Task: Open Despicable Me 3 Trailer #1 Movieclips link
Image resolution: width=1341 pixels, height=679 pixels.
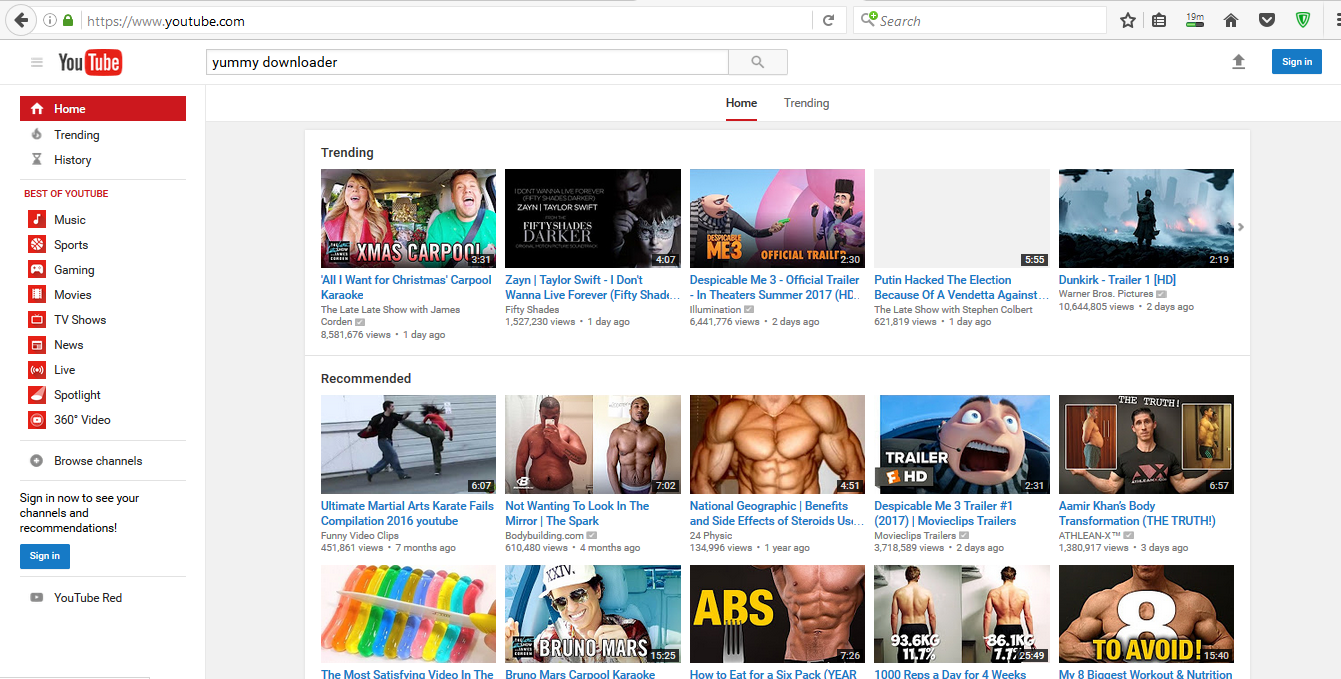Action: [945, 513]
